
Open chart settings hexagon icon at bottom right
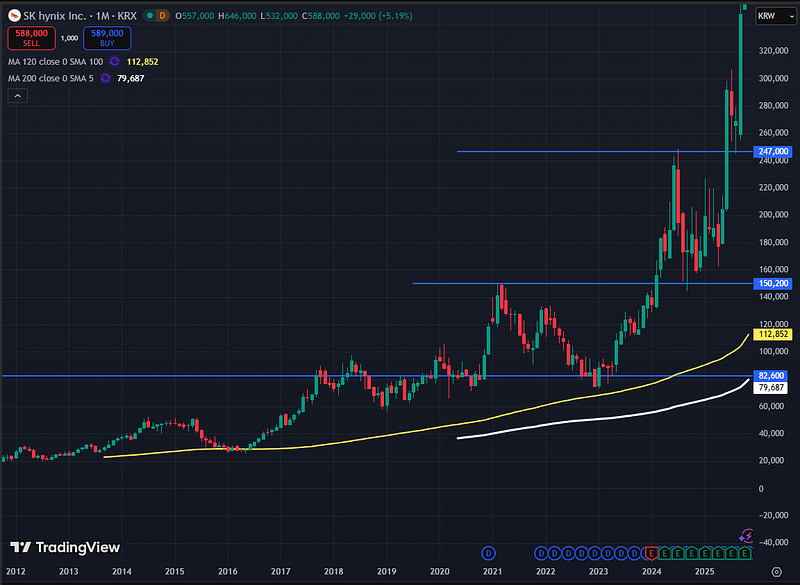(777, 572)
